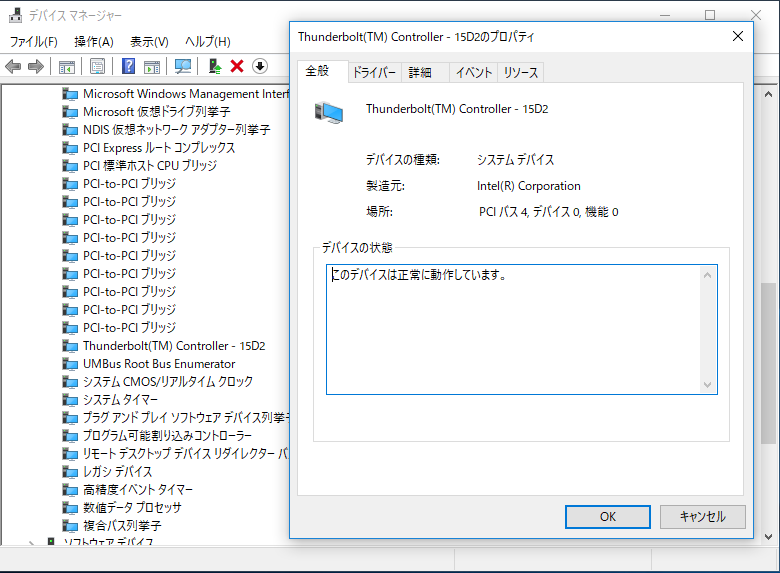The image size is (780, 573).
Task: Close the Thunderbolt properties dialog
Action: coord(738,36)
